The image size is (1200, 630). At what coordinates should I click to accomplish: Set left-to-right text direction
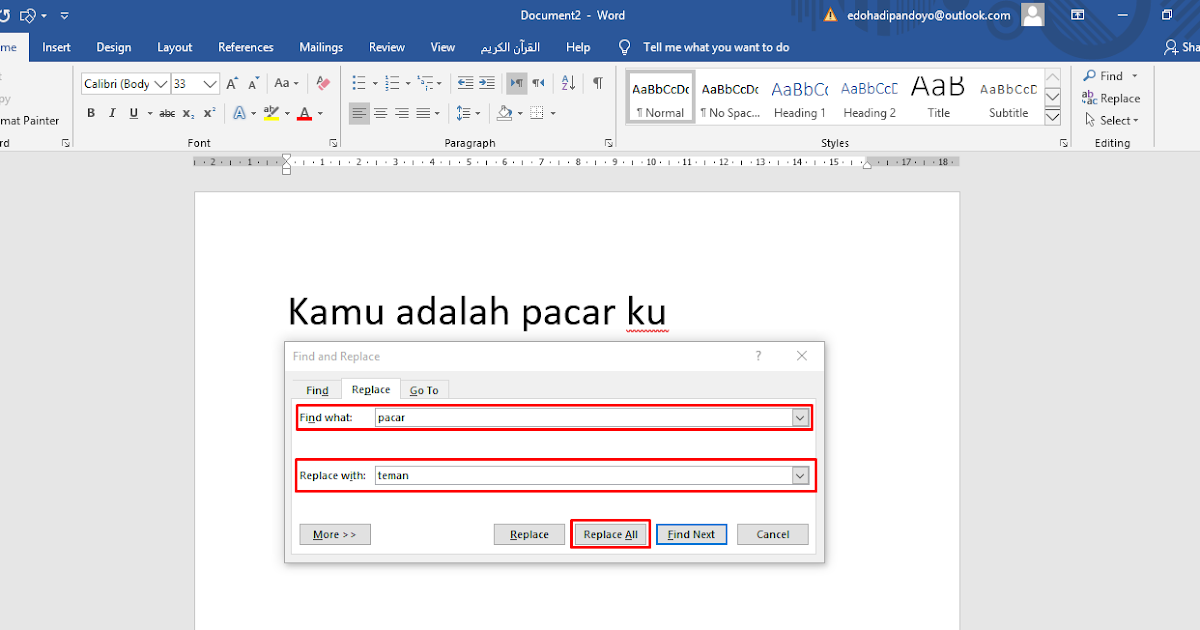tap(516, 83)
